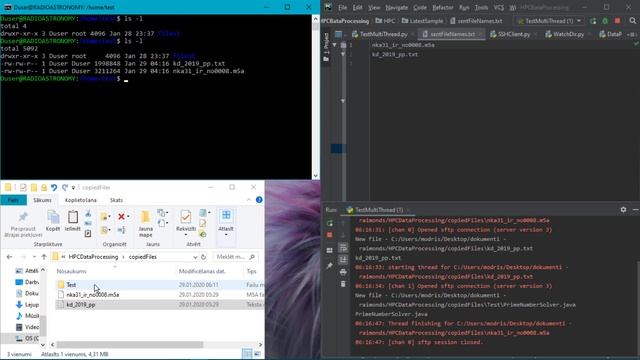Image resolution: width=640 pixels, height=360 pixels.
Task: Toggle soft-wrap icon in Run console
Action: point(343,247)
